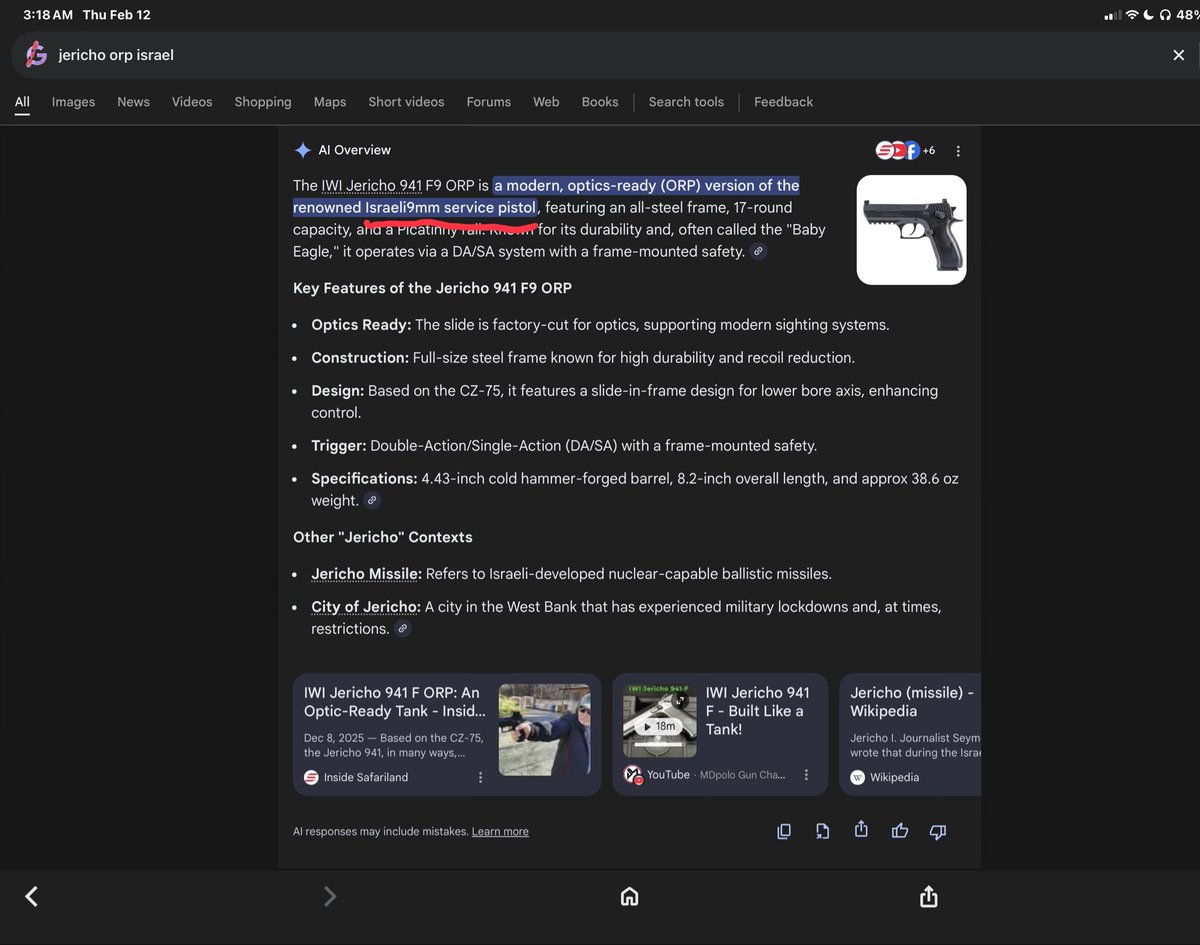
Task: Open IWI Jericho 941 F Built Like a Tank video
Action: pyautogui.click(x=758, y=710)
